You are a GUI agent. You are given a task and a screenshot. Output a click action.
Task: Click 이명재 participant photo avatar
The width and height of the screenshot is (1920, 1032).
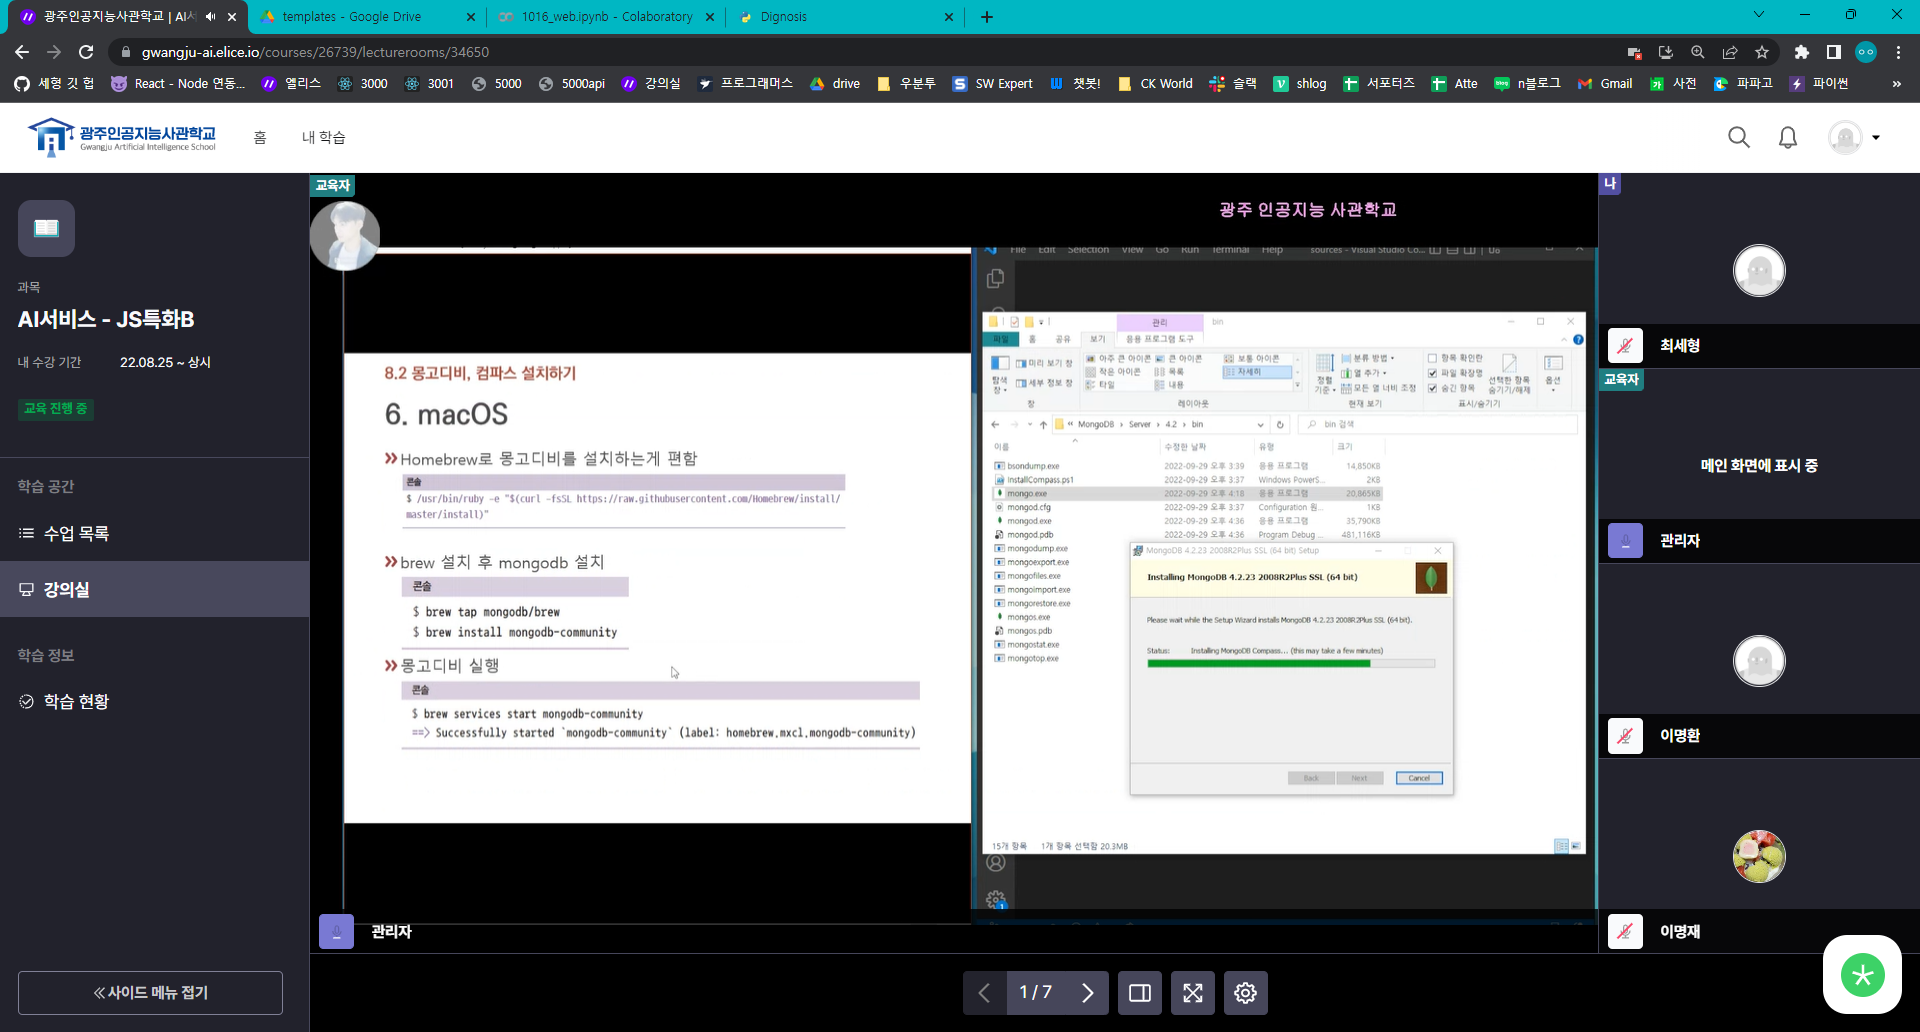(x=1759, y=857)
